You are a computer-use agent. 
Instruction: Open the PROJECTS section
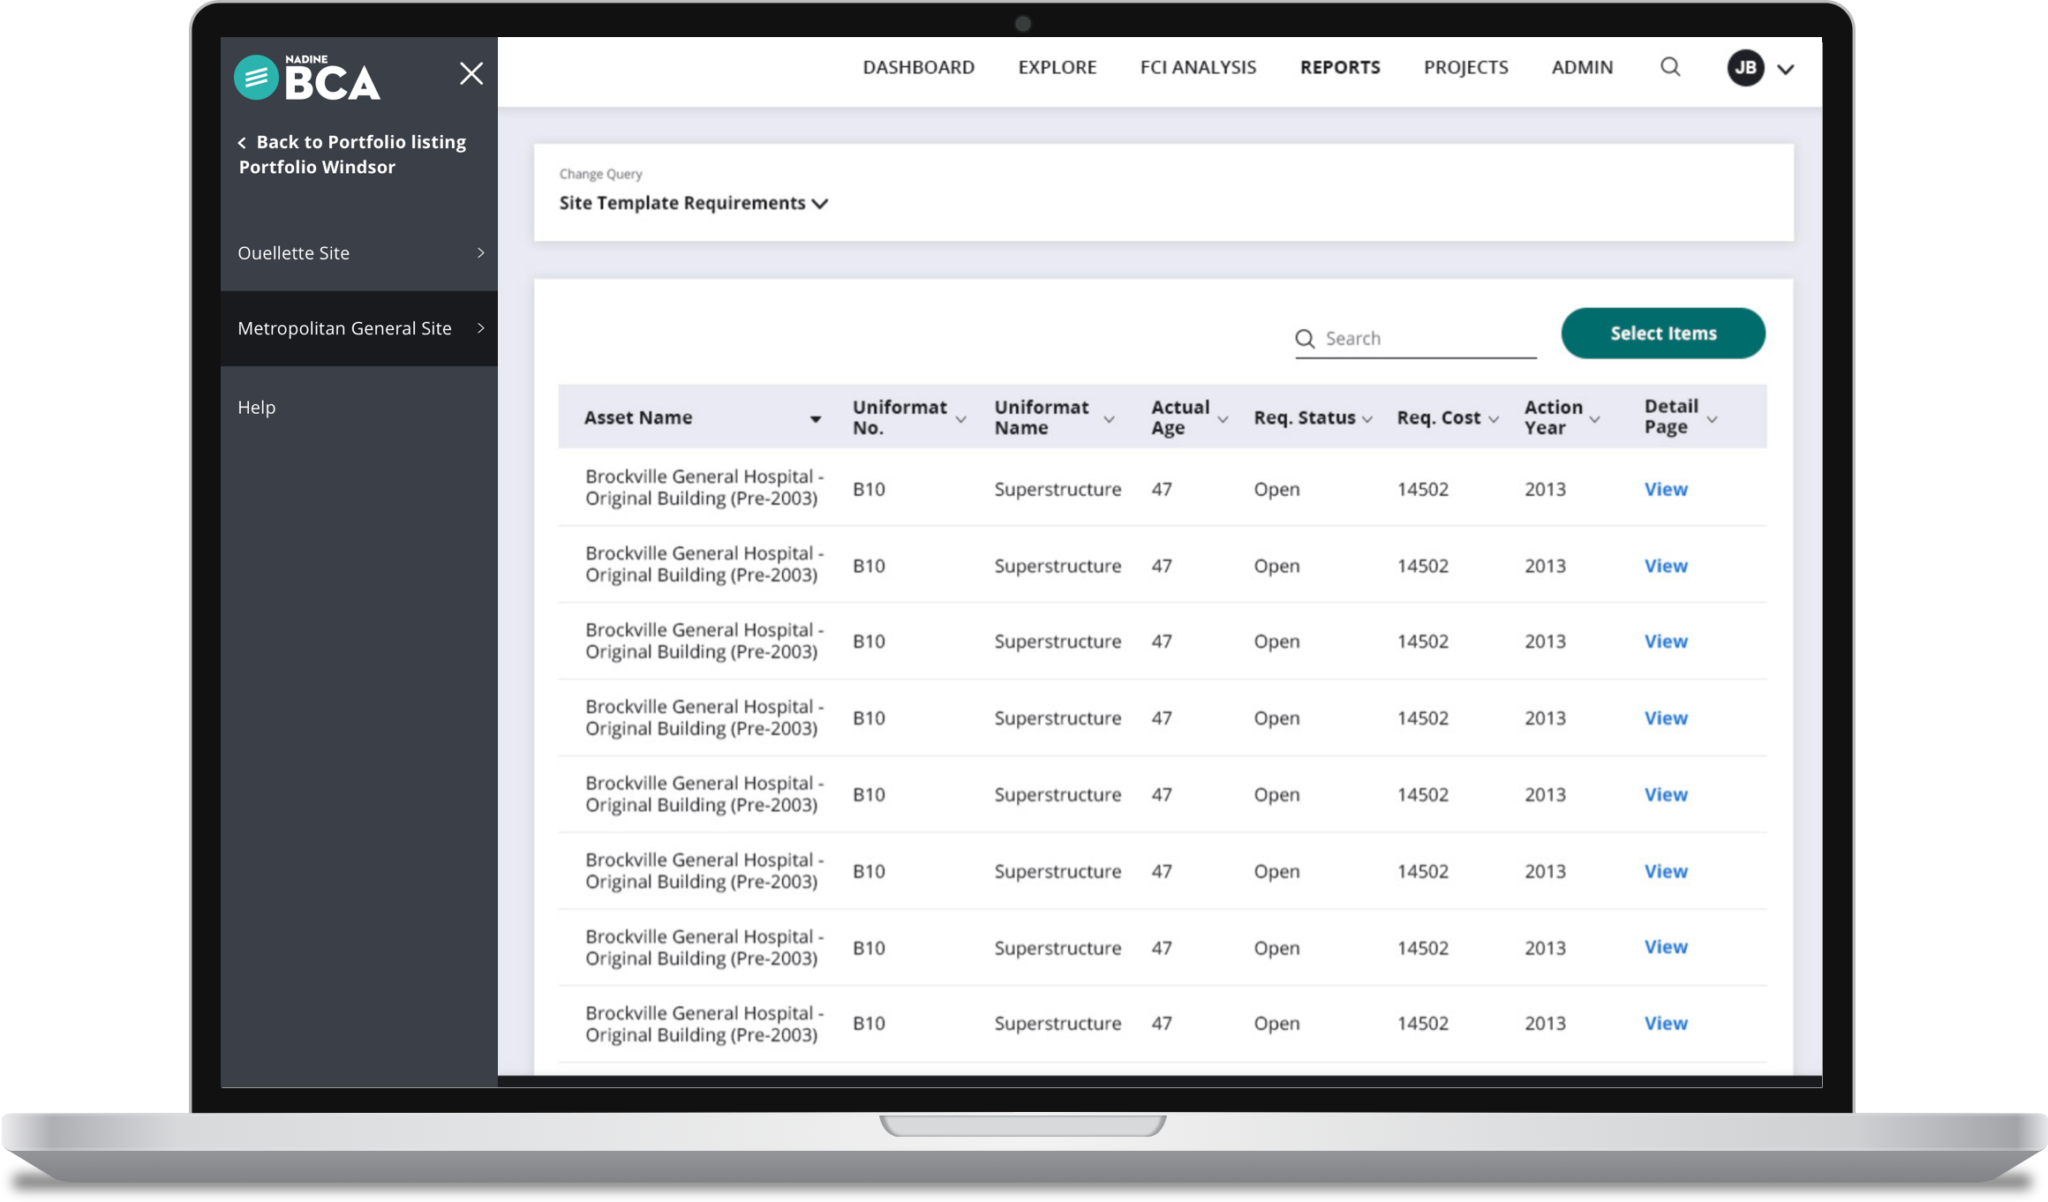tap(1466, 67)
